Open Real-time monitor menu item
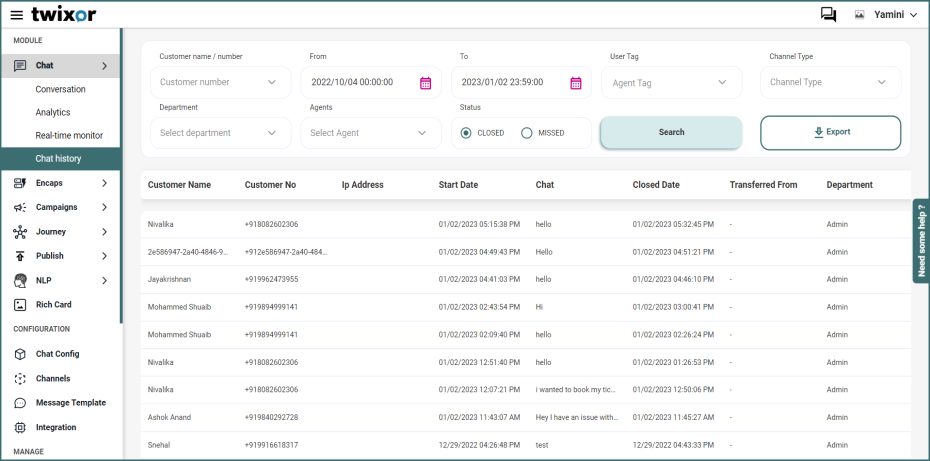The width and height of the screenshot is (930, 461). point(69,136)
